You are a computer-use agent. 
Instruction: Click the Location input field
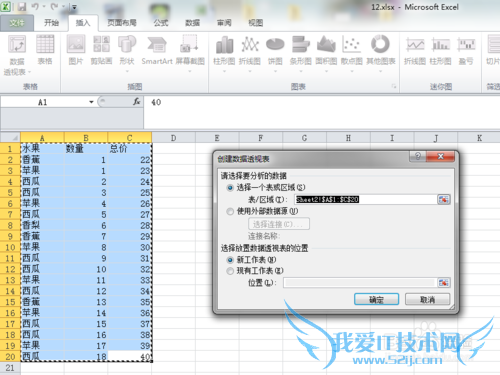(359, 283)
